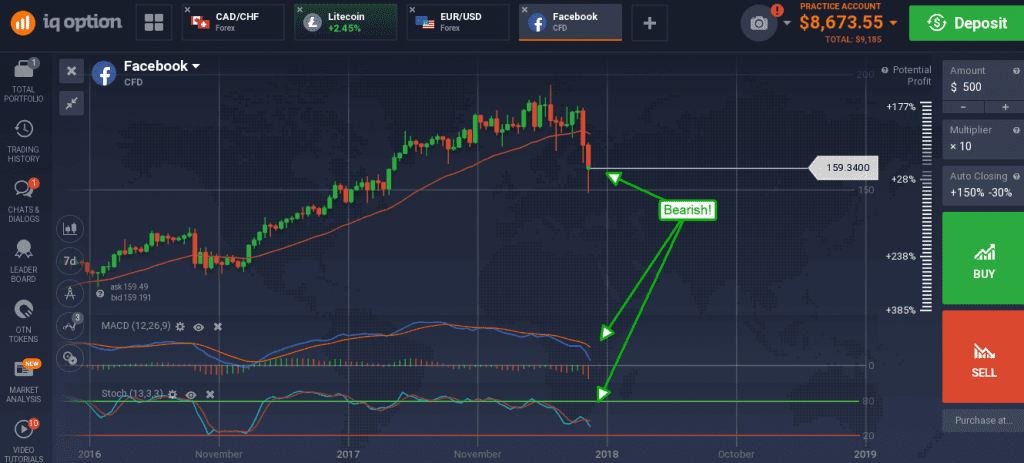Click the SELL button

(x=983, y=357)
